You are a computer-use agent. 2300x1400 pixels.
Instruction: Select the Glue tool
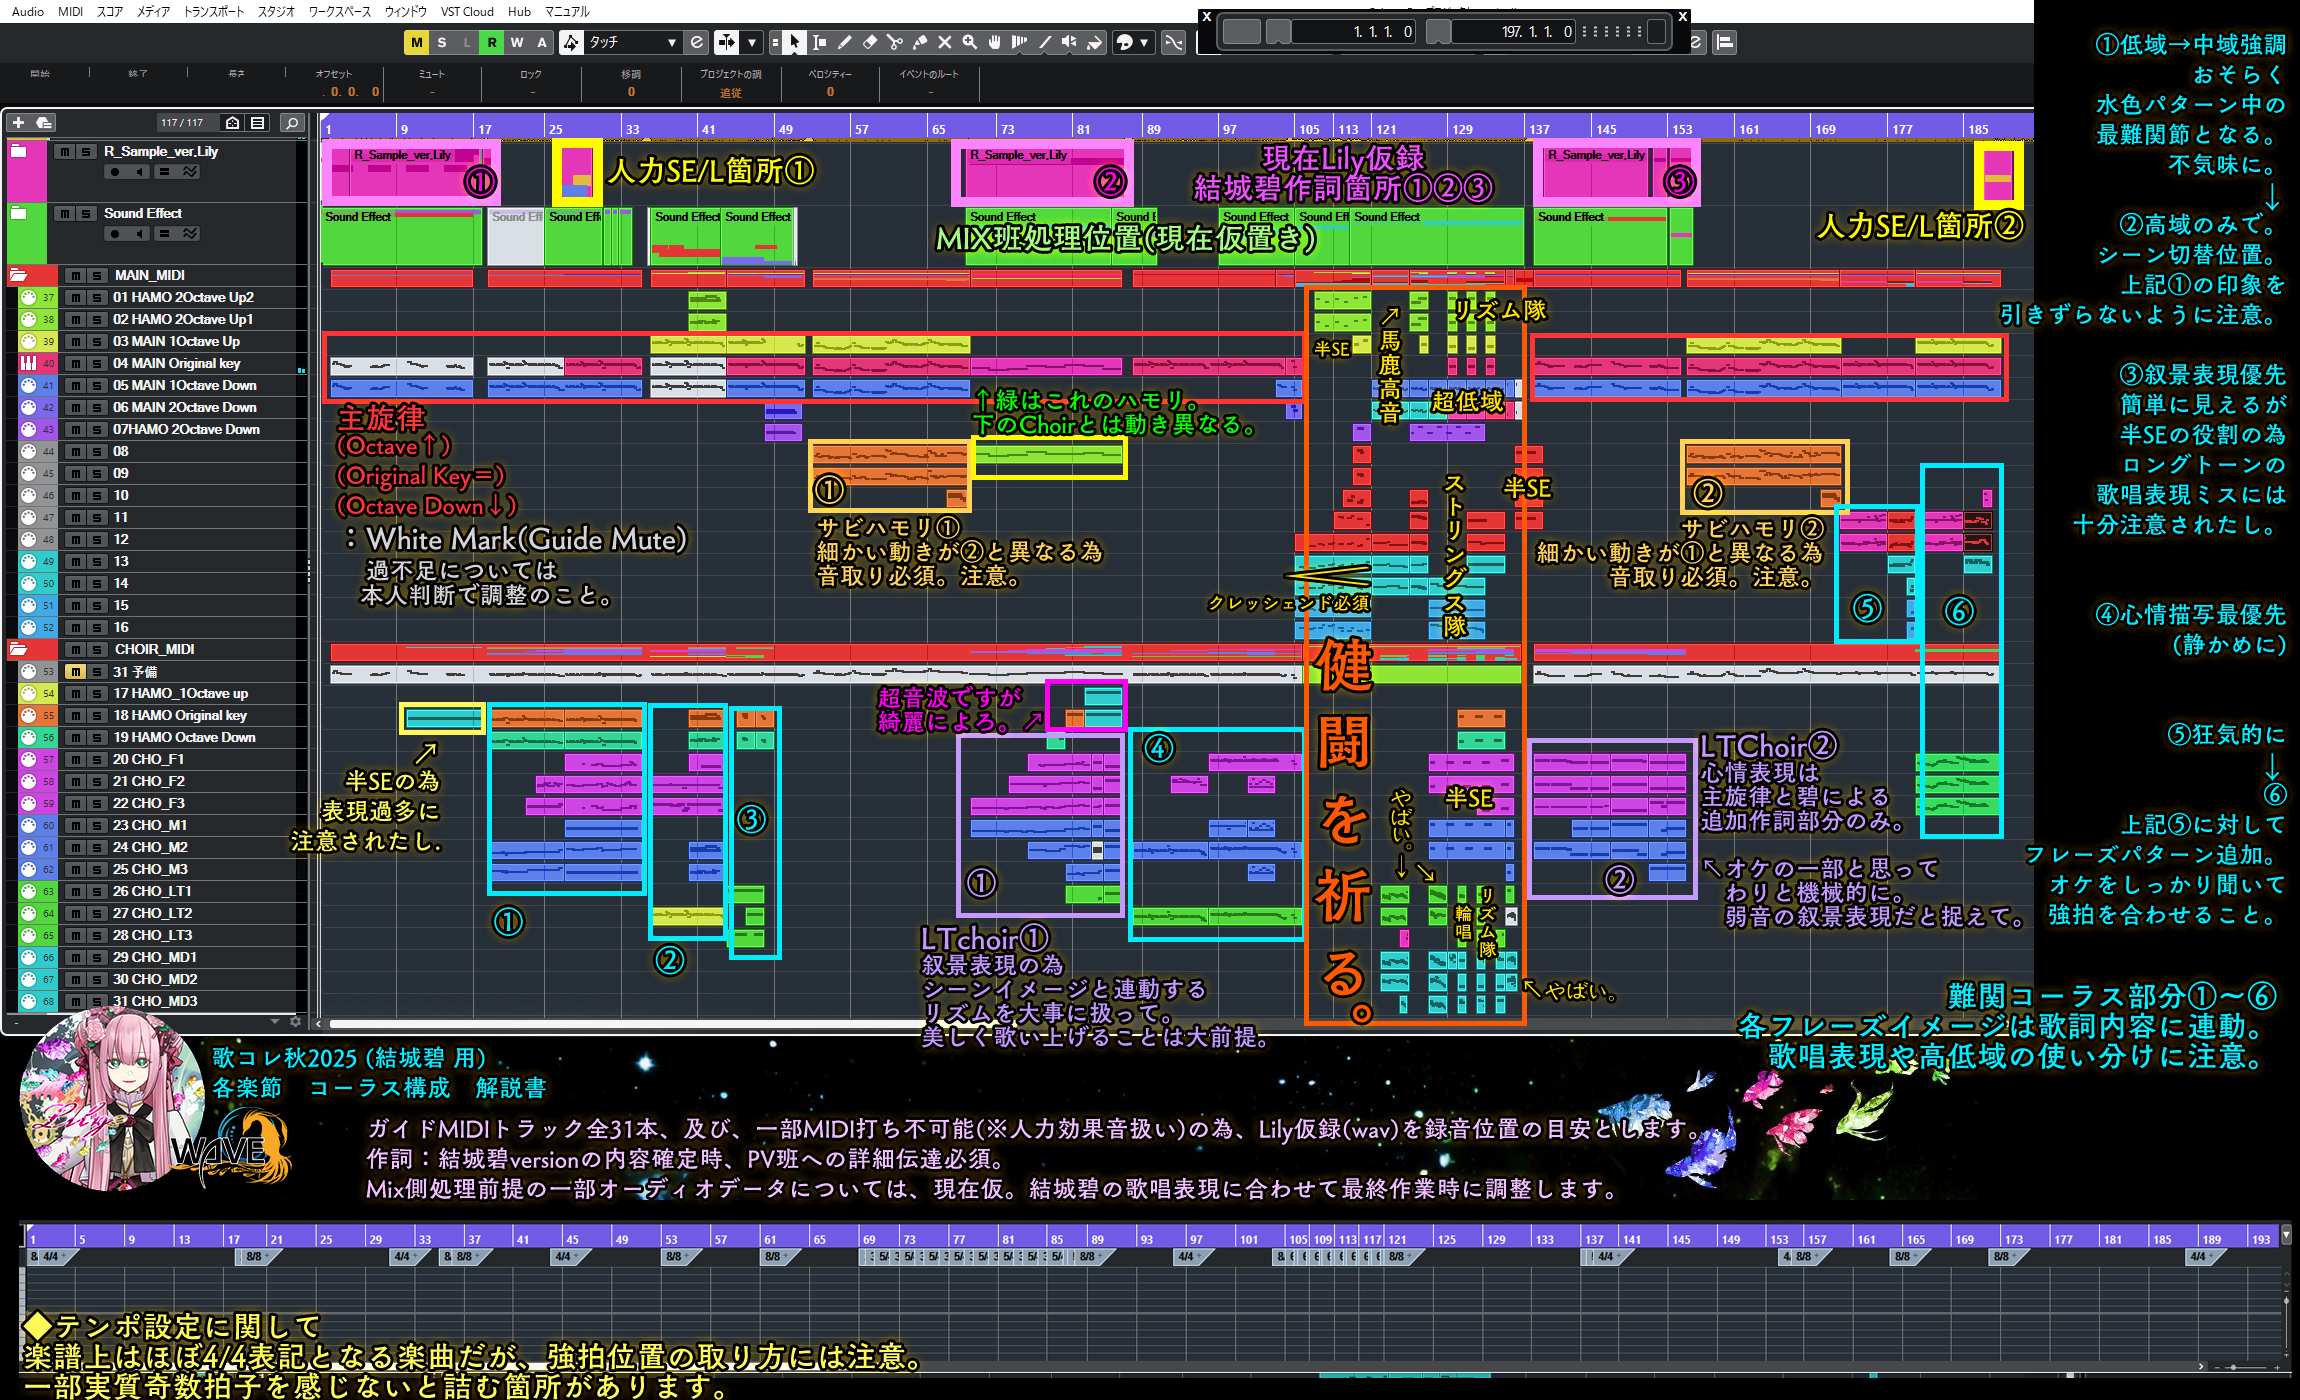[919, 42]
